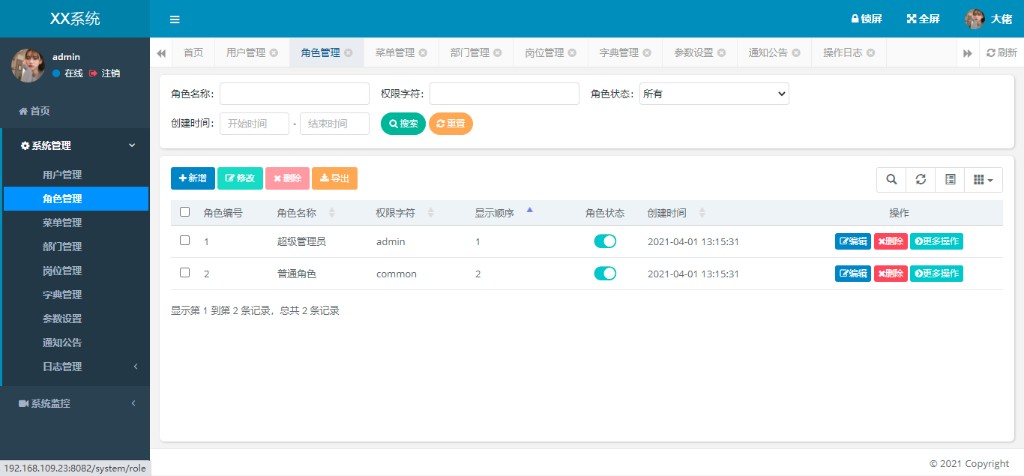Close the 用户管理 tab

tap(274, 53)
